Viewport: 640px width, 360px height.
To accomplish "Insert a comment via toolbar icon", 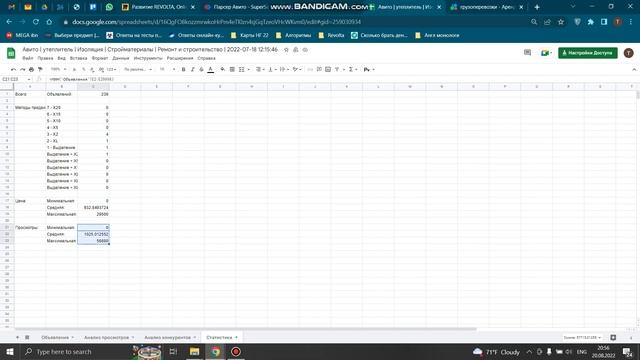I will [319, 69].
